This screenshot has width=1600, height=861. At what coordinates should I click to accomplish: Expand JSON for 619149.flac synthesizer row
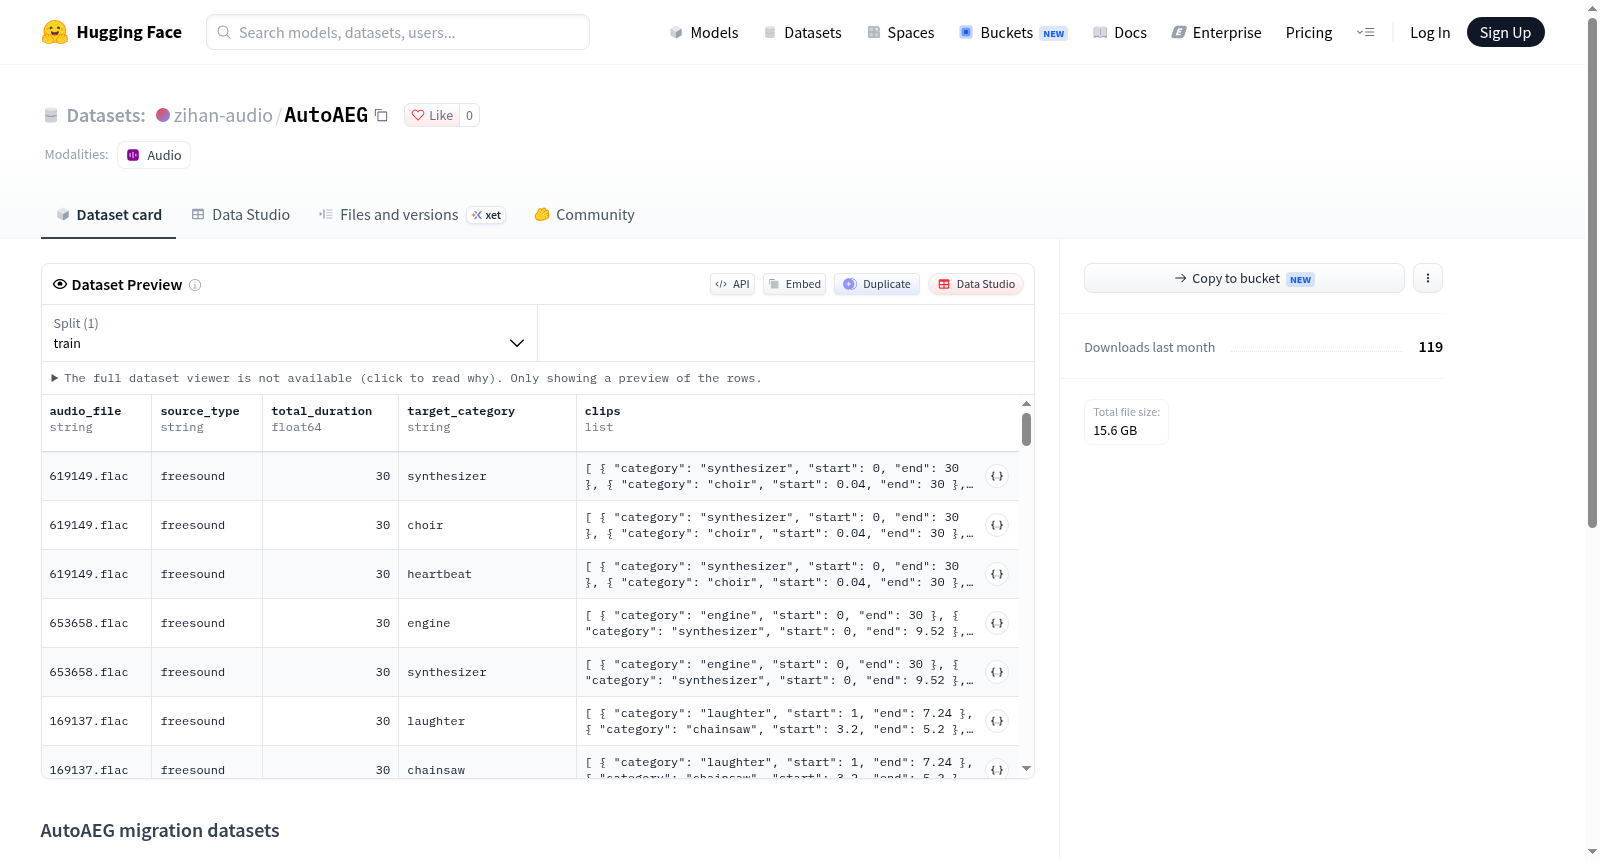997,476
